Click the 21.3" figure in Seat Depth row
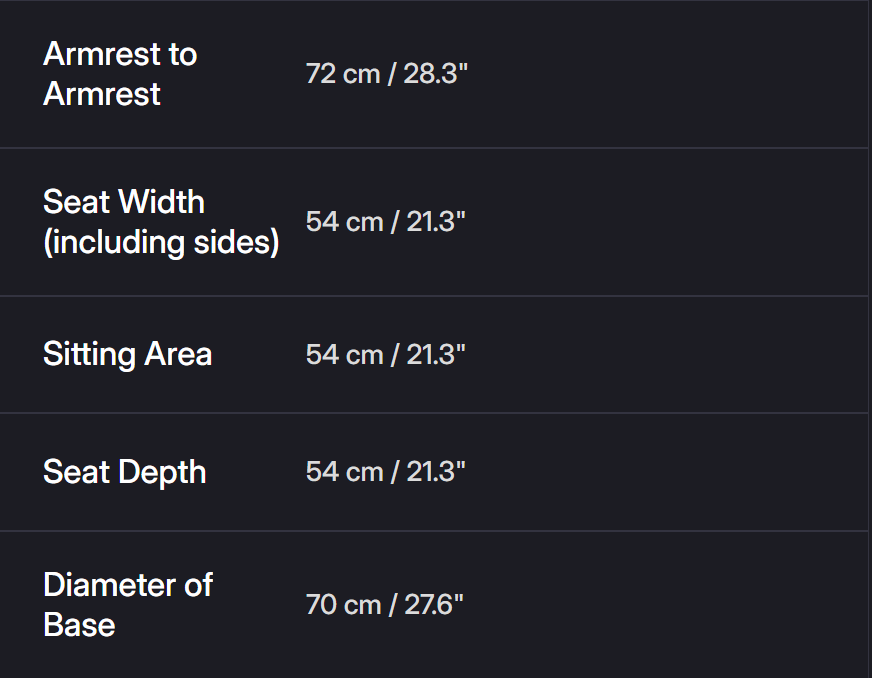 click(436, 472)
